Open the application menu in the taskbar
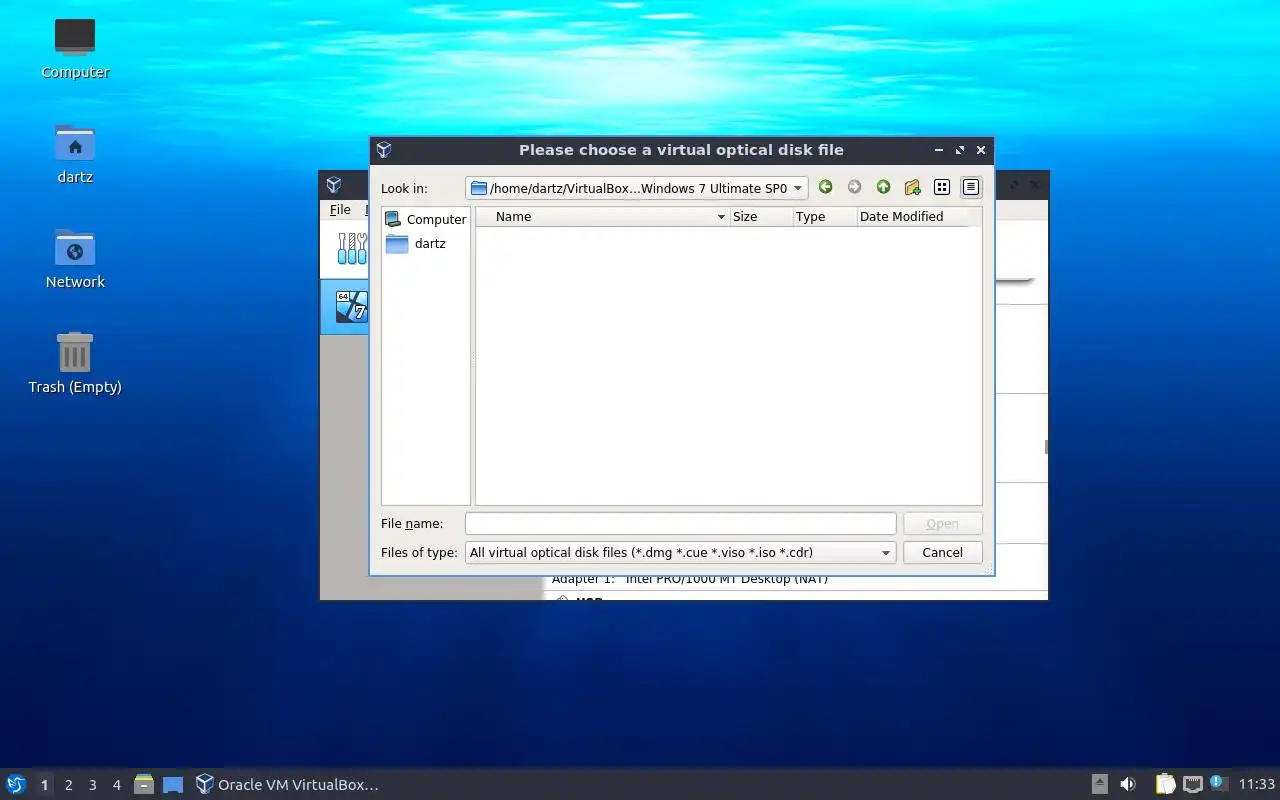 pyautogui.click(x=16, y=784)
